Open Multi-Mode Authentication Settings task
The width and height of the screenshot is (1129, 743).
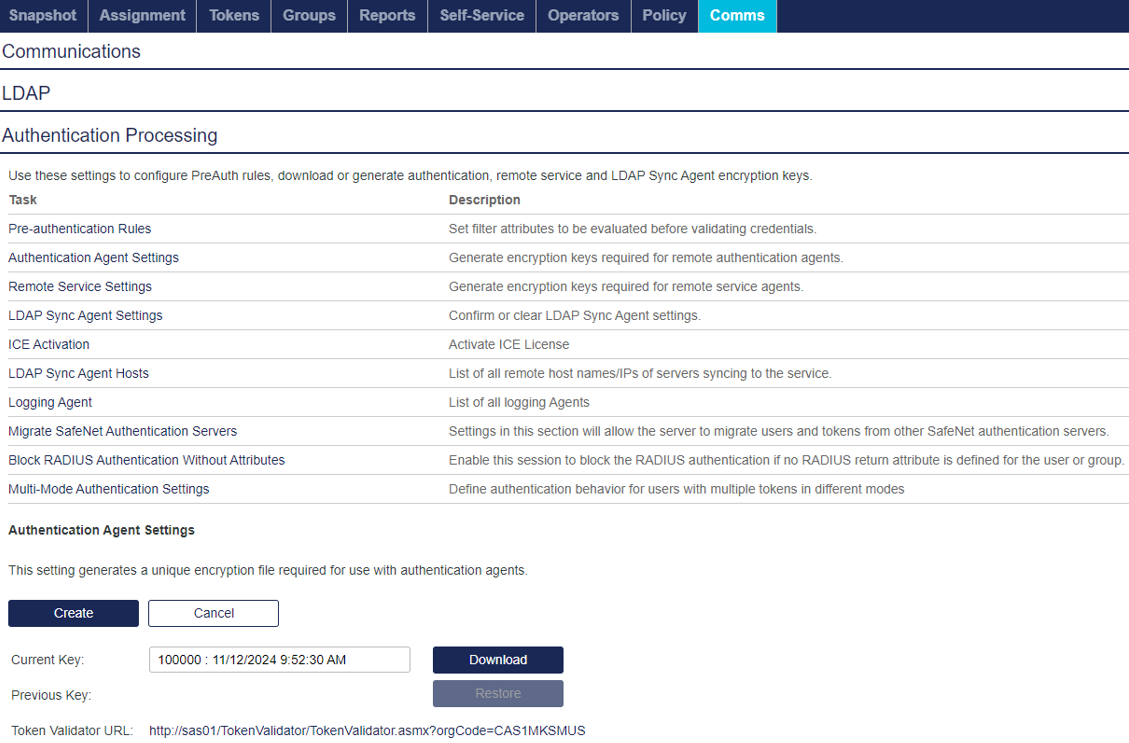point(109,489)
